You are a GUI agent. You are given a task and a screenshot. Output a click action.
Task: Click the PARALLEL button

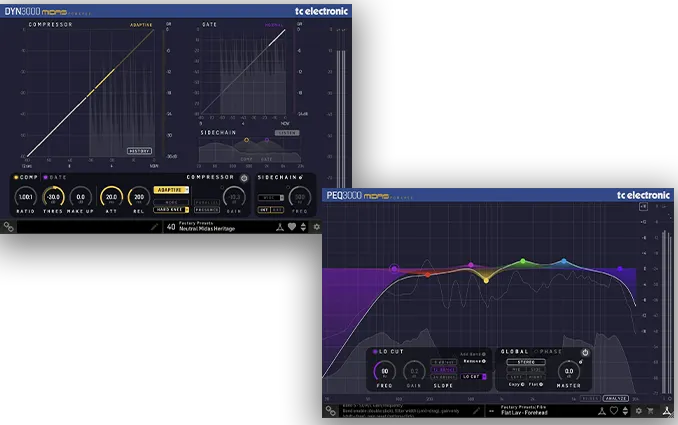point(207,202)
